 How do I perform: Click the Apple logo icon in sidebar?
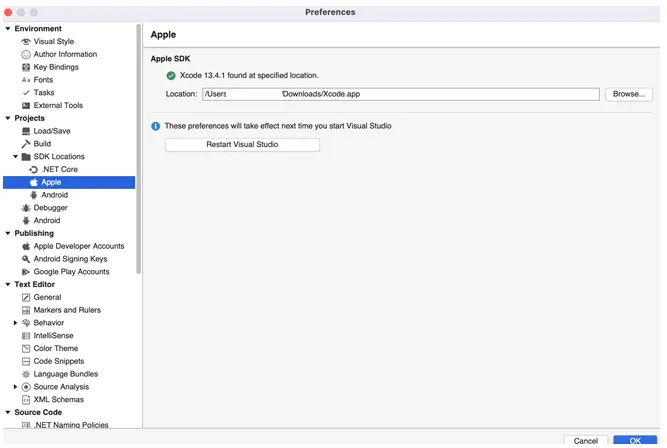(x=34, y=182)
